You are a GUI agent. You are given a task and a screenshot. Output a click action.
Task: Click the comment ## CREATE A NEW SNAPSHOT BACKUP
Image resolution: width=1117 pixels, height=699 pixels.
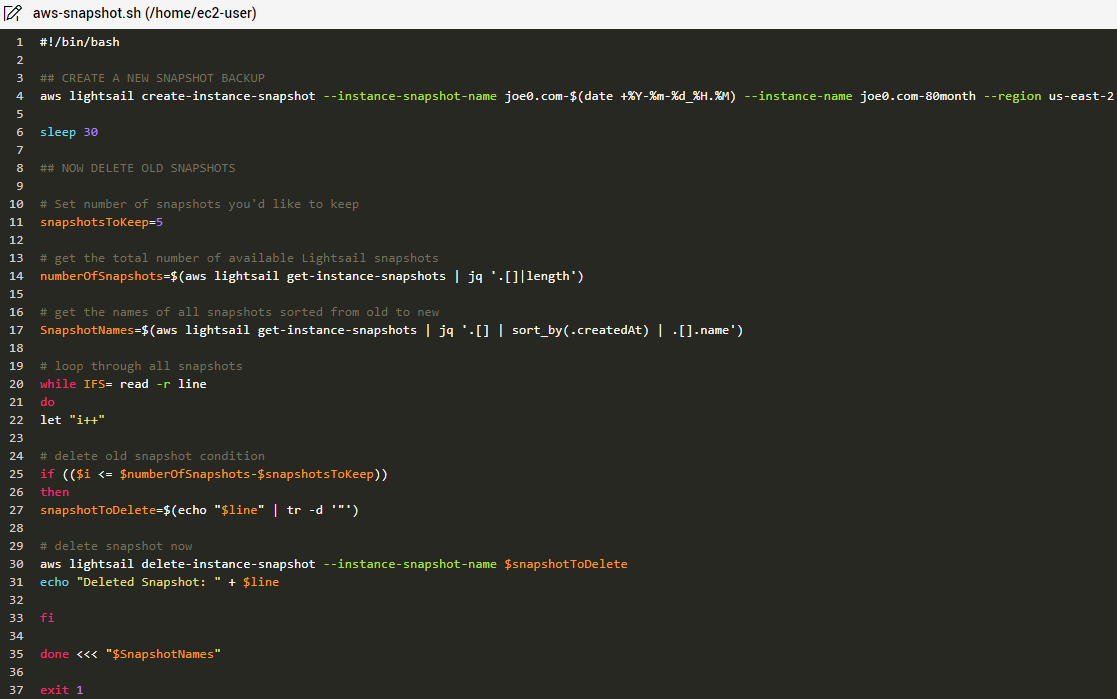point(152,78)
